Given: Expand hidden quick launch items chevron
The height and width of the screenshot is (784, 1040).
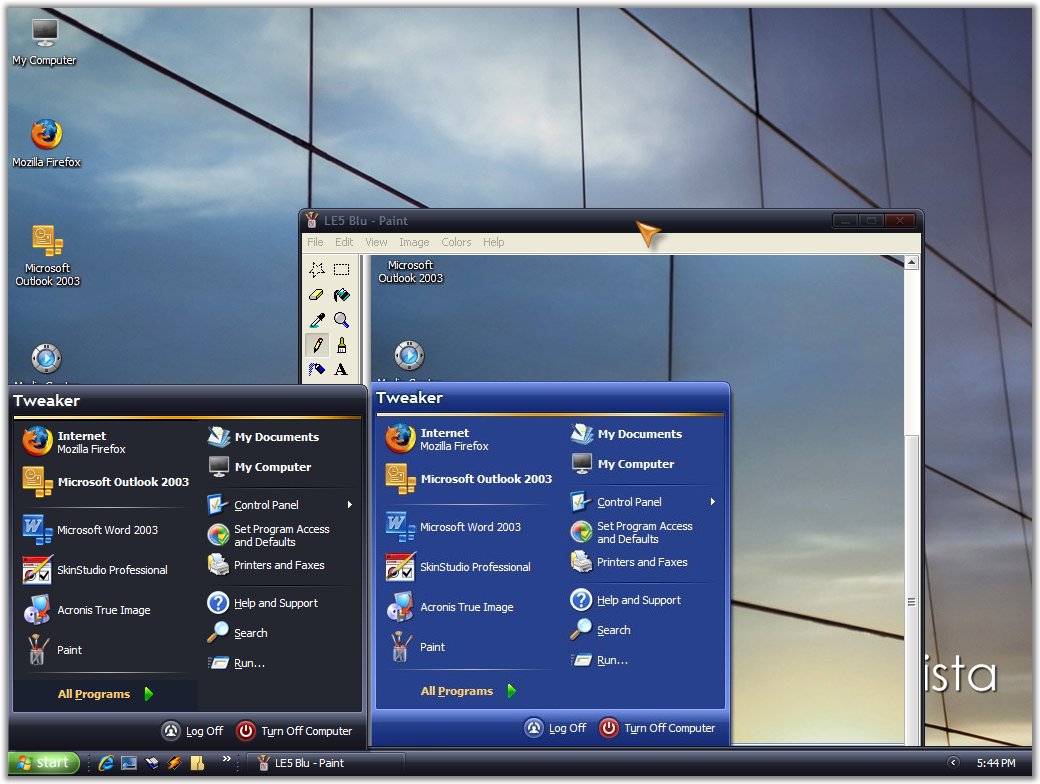Looking at the screenshot, I should [227, 758].
